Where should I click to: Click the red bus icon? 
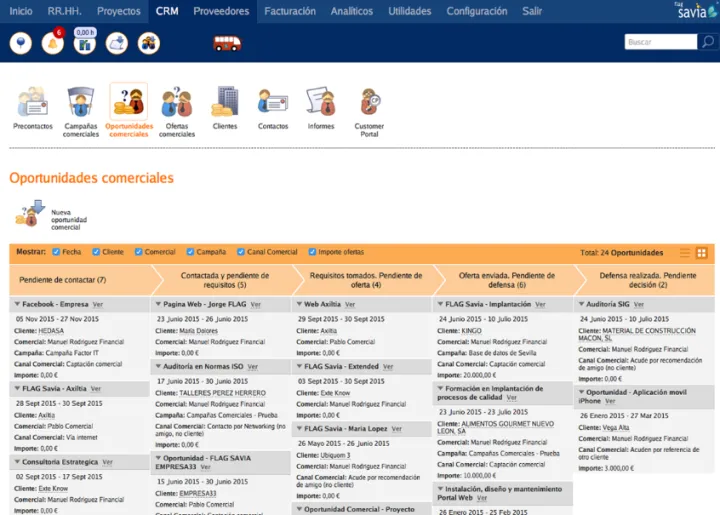pos(227,43)
